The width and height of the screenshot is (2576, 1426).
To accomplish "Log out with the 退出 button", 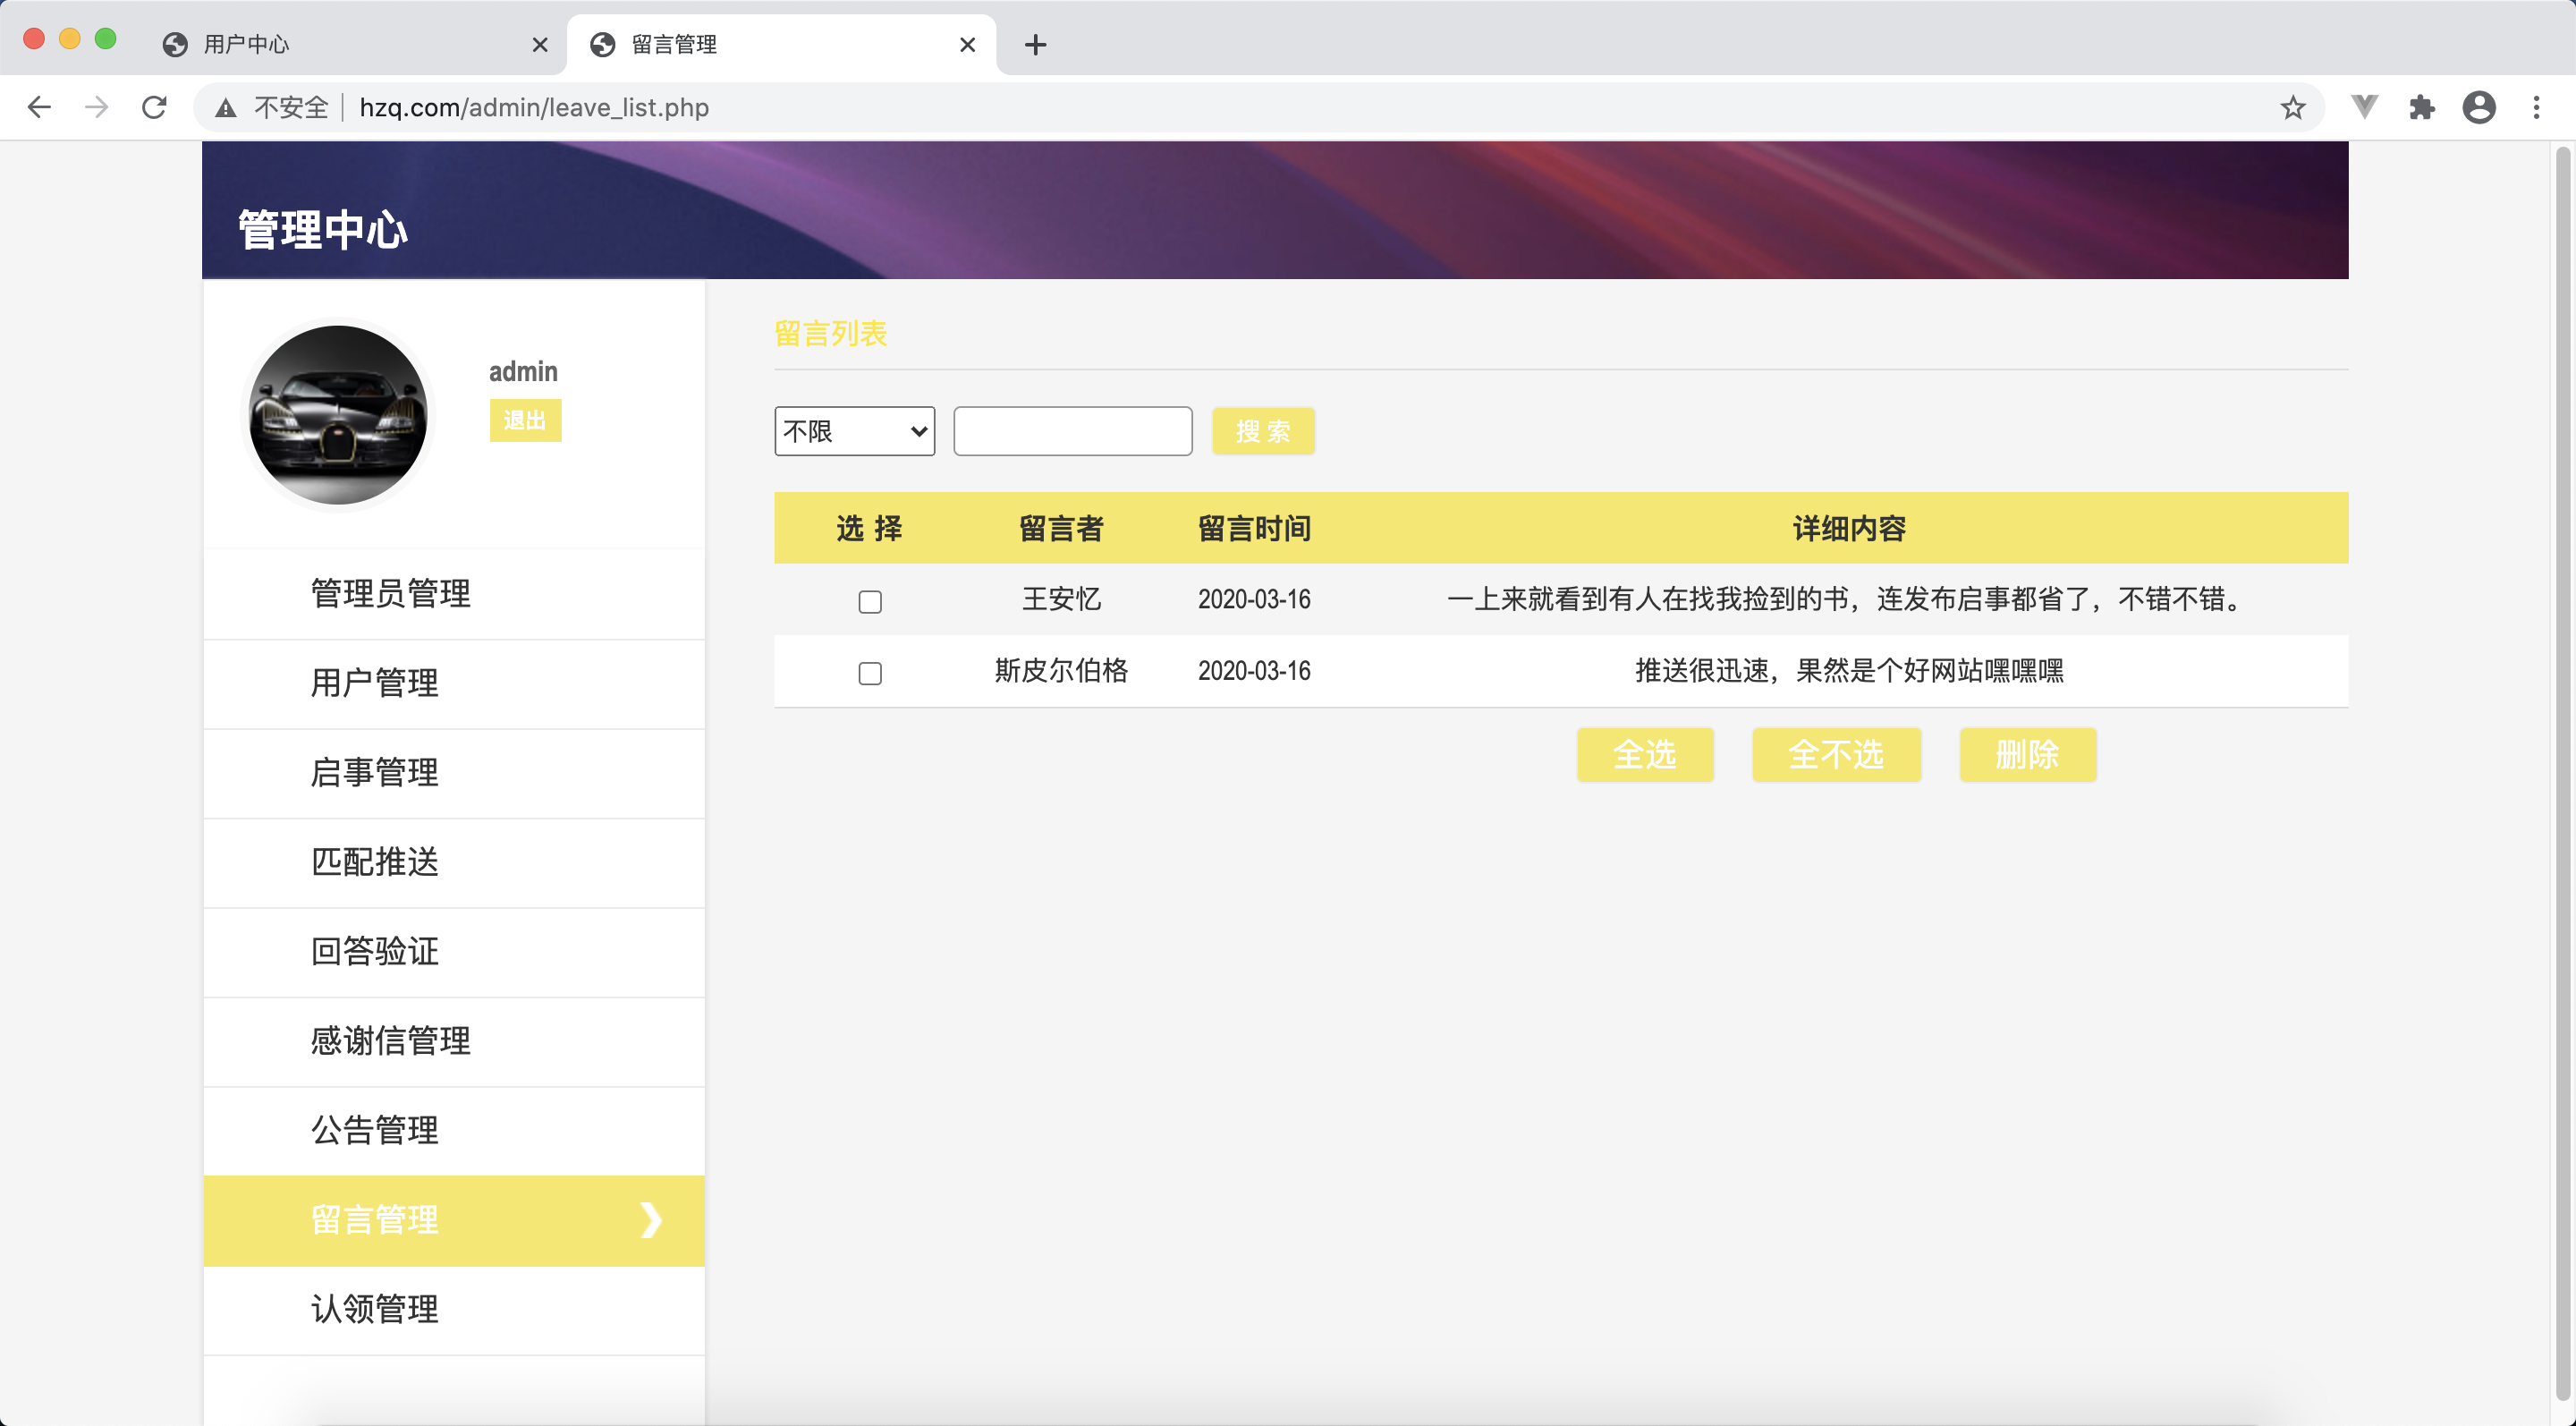I will click(x=525, y=420).
